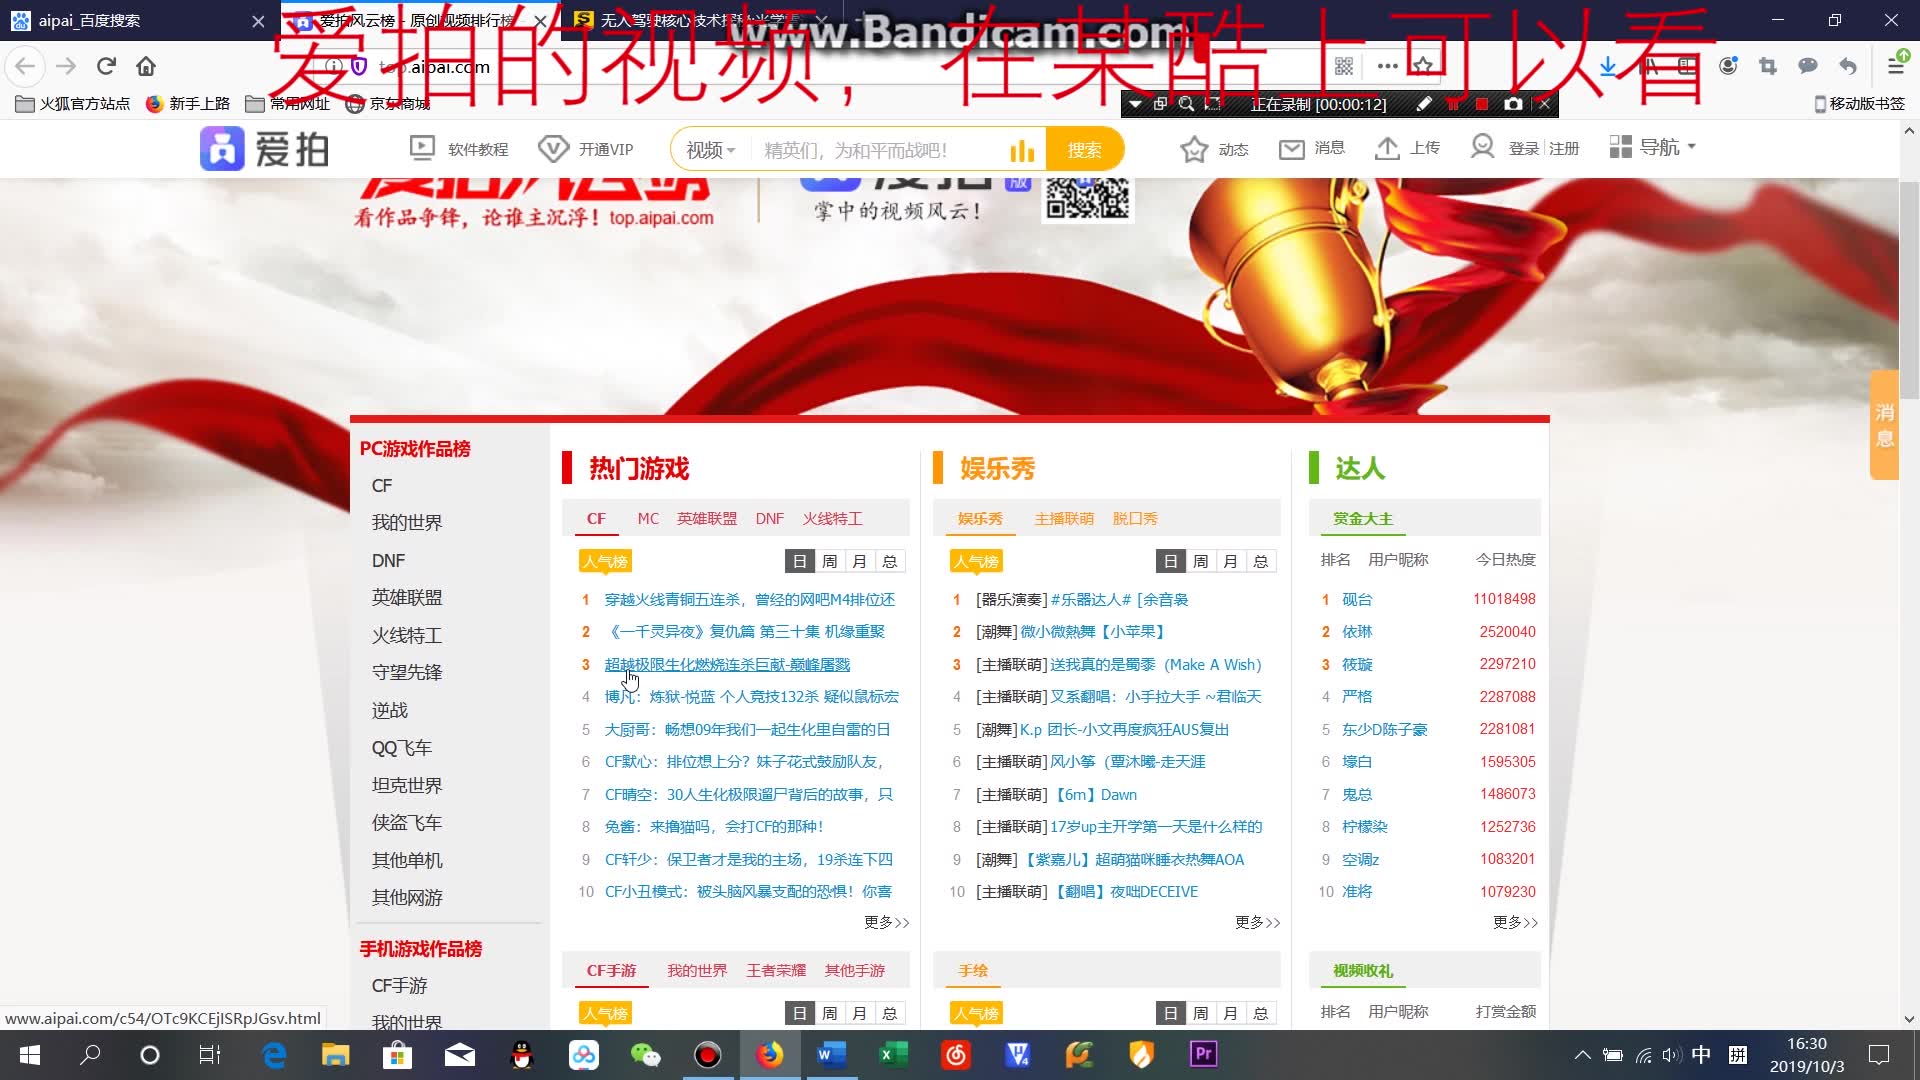Expand 更多>> under 热门游戏 list

point(887,922)
